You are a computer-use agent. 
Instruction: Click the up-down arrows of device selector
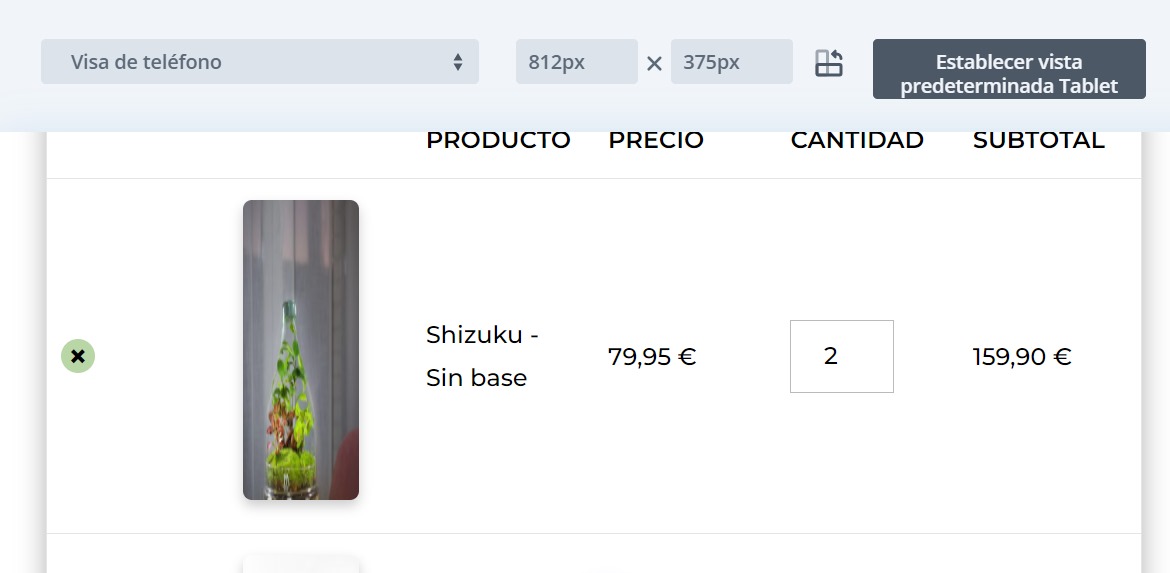pyautogui.click(x=457, y=62)
